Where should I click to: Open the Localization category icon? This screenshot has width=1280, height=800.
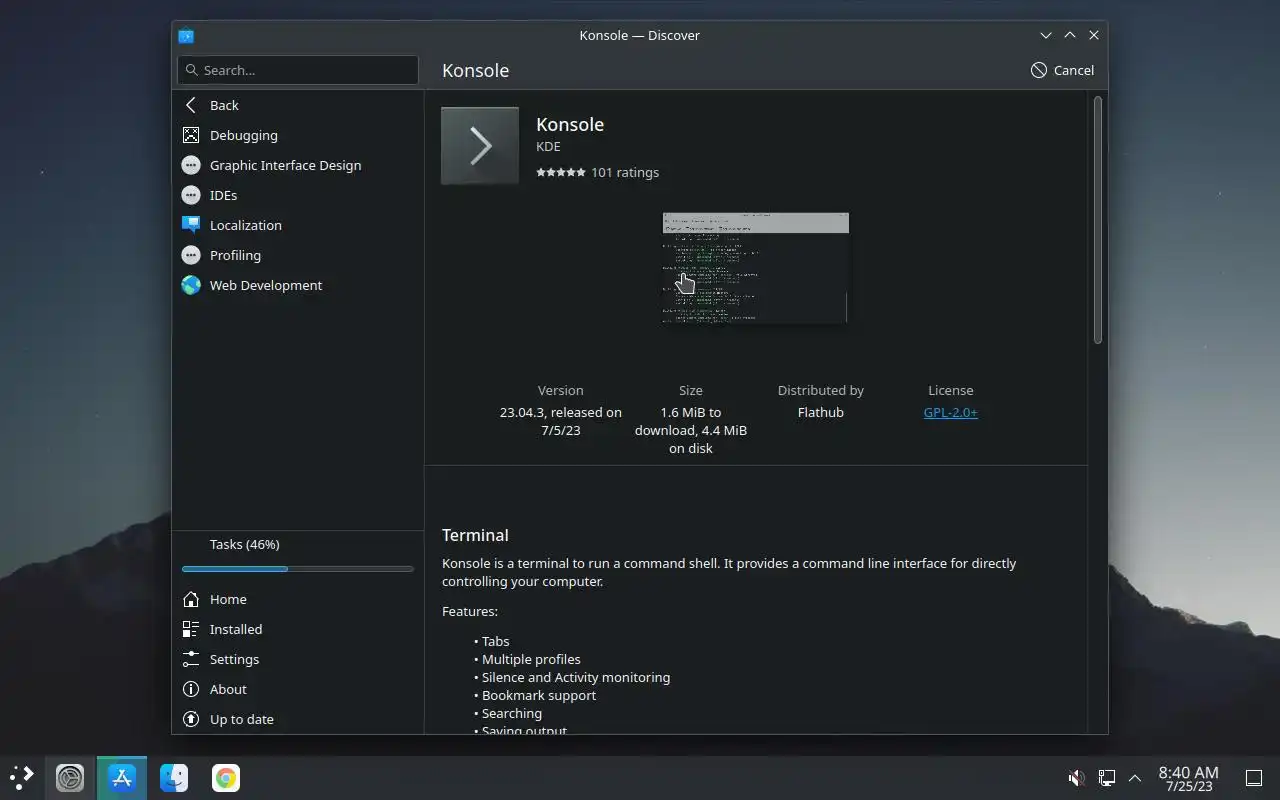point(191,225)
